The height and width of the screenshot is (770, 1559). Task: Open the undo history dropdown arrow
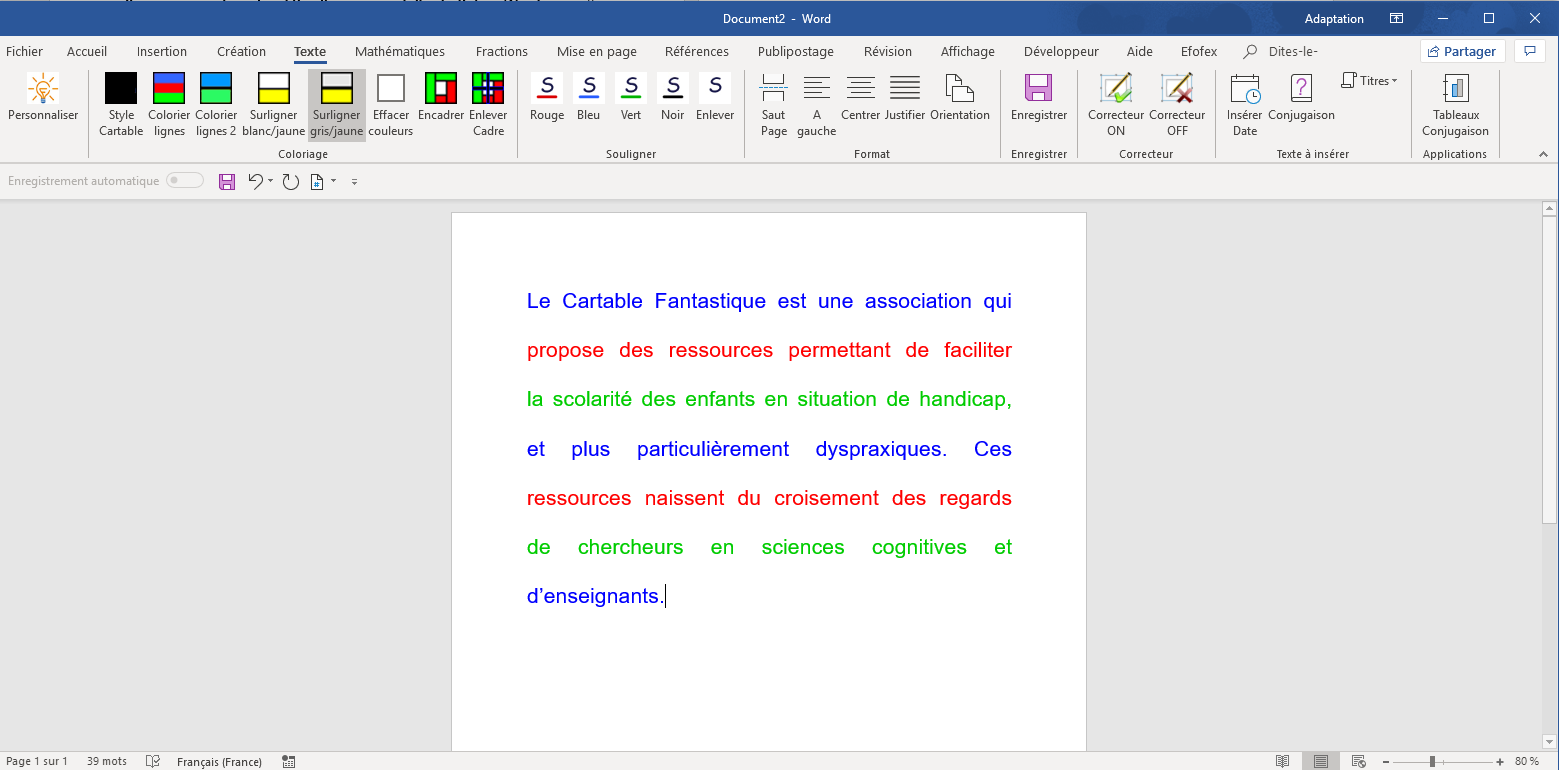[270, 181]
